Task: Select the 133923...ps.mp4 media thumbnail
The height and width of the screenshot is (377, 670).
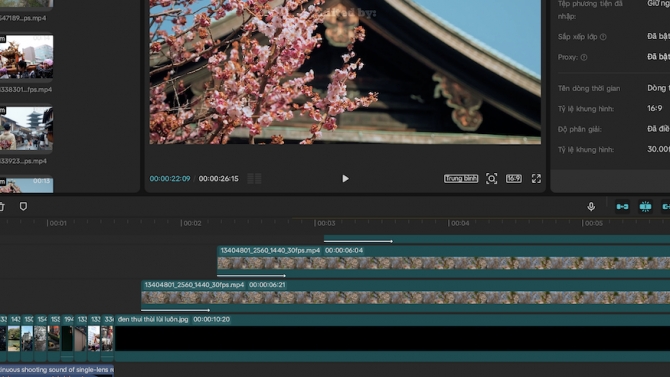Action: [x=26, y=128]
